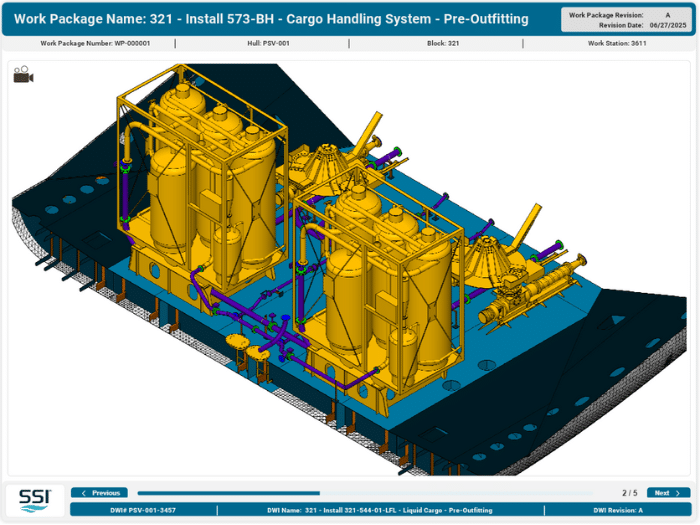Viewport: 700px width, 525px height.
Task: Go to the Next page
Action: tap(668, 493)
